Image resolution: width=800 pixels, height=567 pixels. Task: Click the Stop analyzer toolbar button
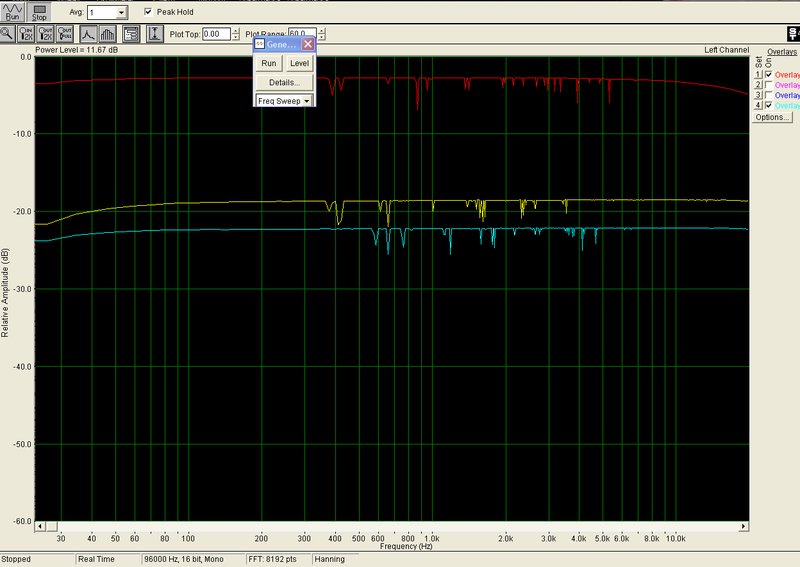pos(39,11)
